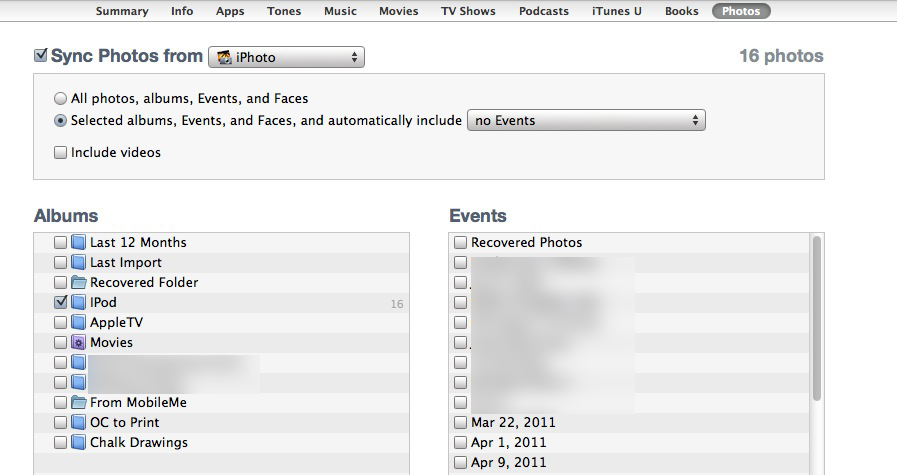
Task: Enable the Include videos checkbox
Action: 61,153
